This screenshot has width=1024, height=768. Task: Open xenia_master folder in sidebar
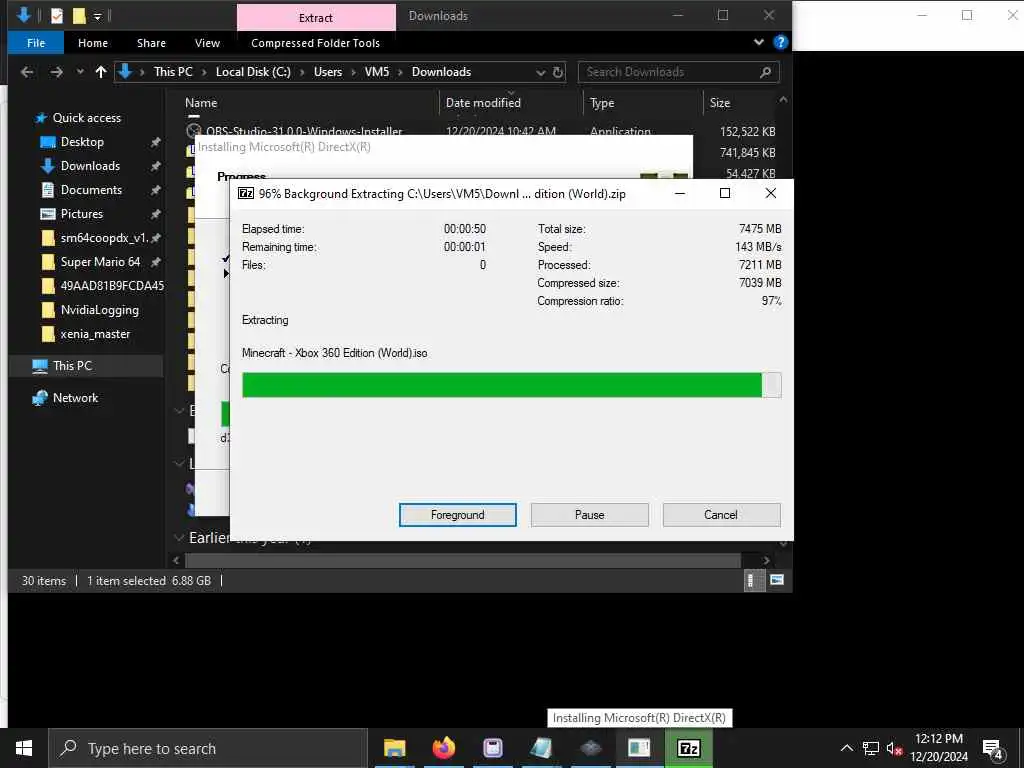[95, 334]
